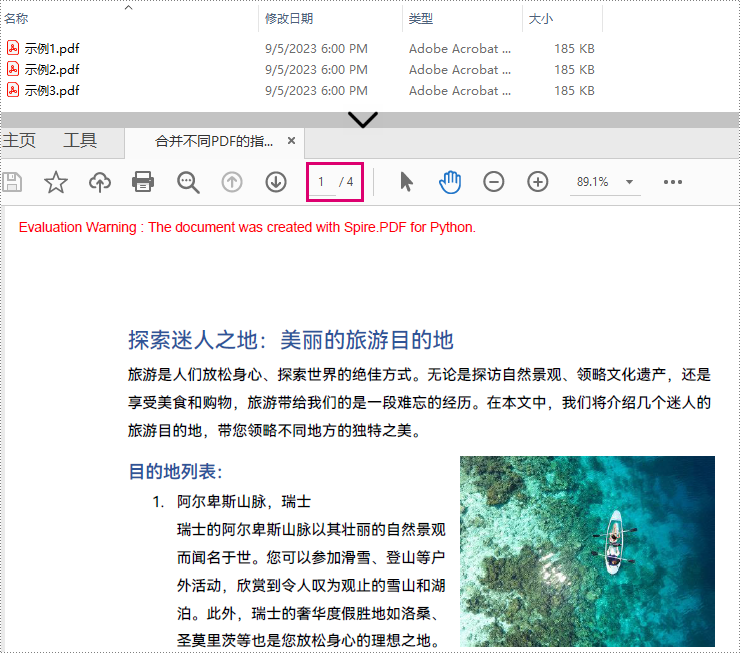Go to previous page arrow icon
This screenshot has height=653, width=740.
(232, 182)
